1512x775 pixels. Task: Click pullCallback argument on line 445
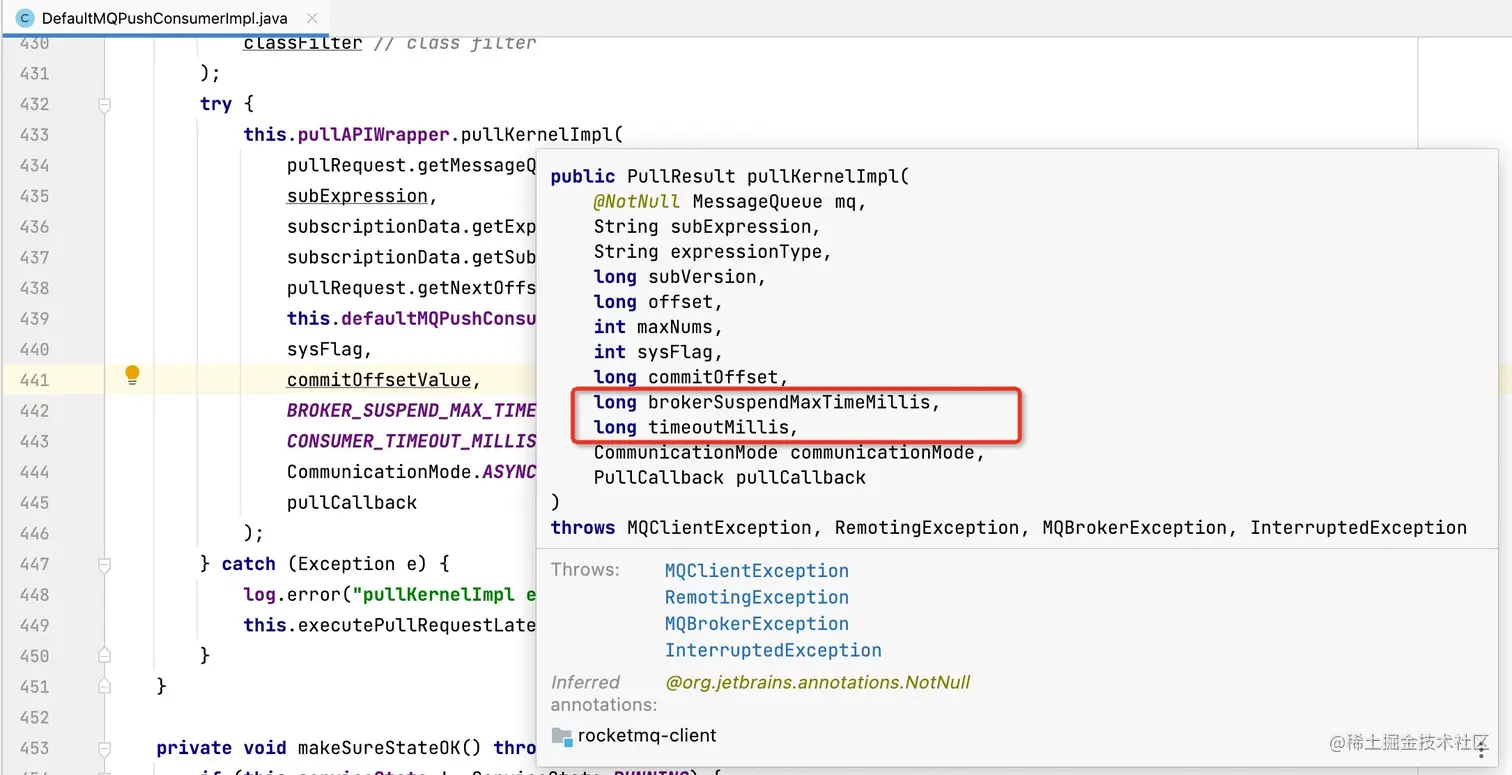click(352, 502)
